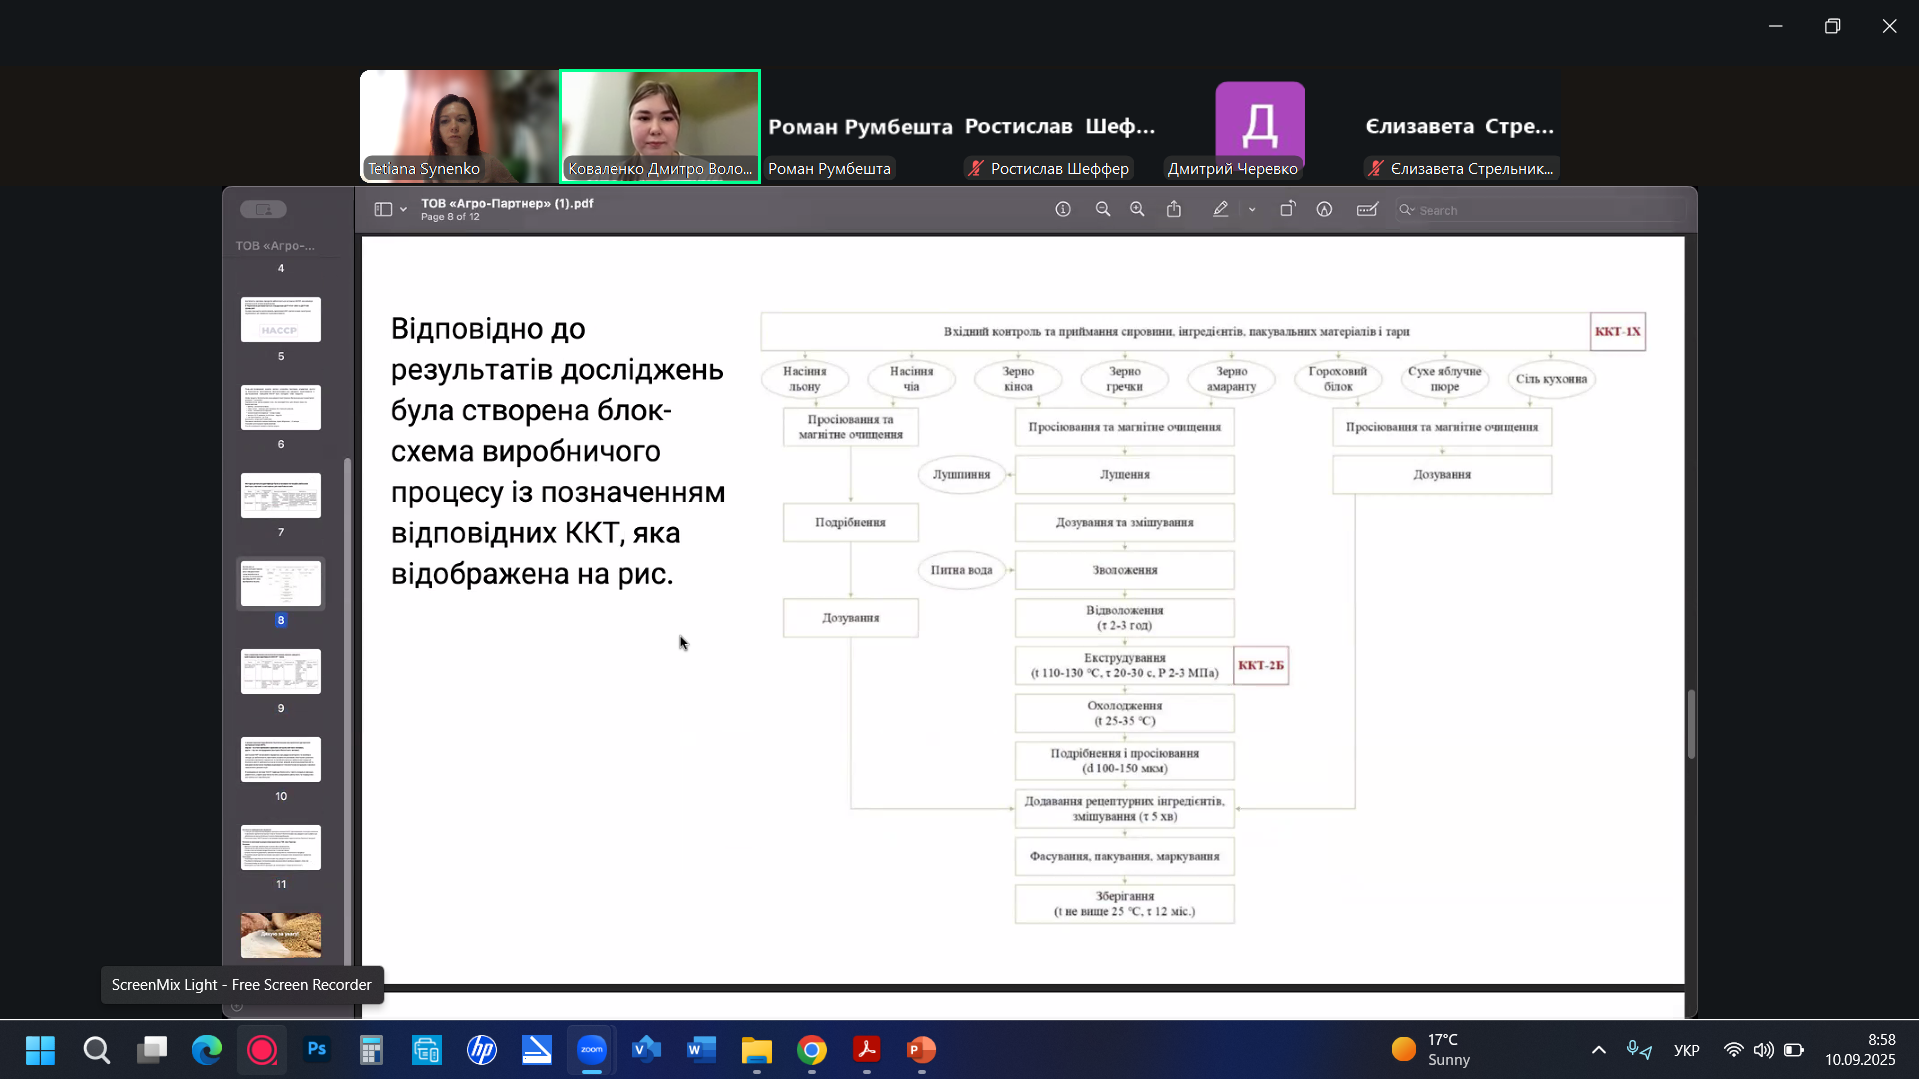The image size is (1919, 1079).
Task: Open Wi-Fi network settings icon
Action: coord(1734,1050)
